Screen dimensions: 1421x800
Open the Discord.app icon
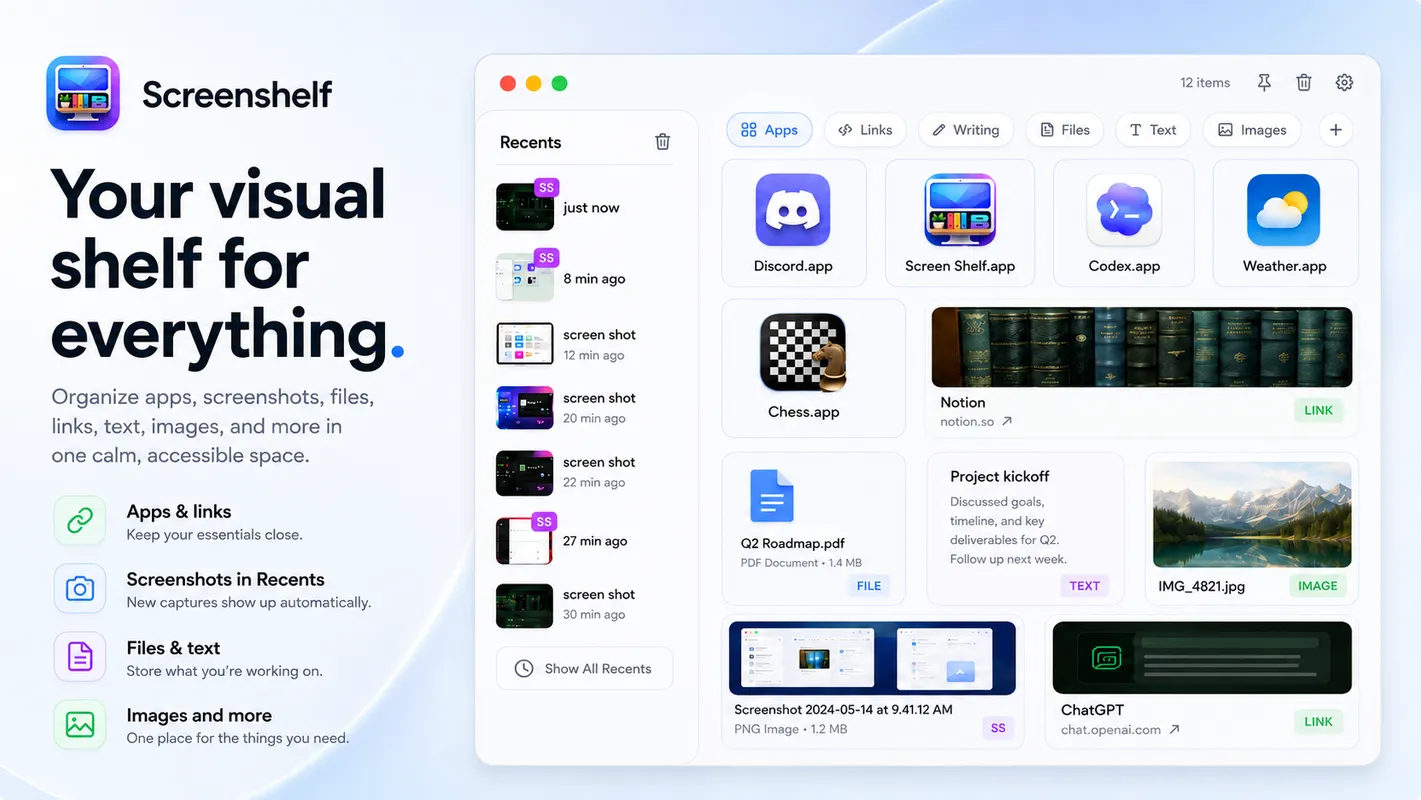pos(793,210)
